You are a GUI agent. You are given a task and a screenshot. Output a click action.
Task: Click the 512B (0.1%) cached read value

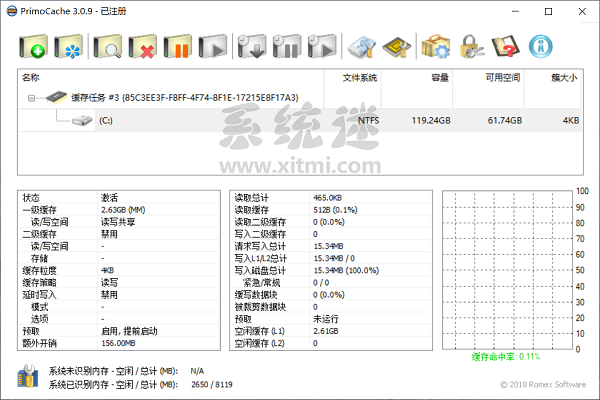[335, 210]
